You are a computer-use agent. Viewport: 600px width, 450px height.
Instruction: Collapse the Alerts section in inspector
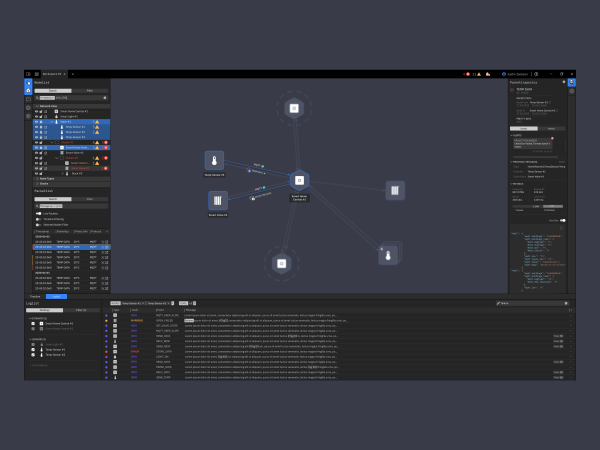point(512,135)
